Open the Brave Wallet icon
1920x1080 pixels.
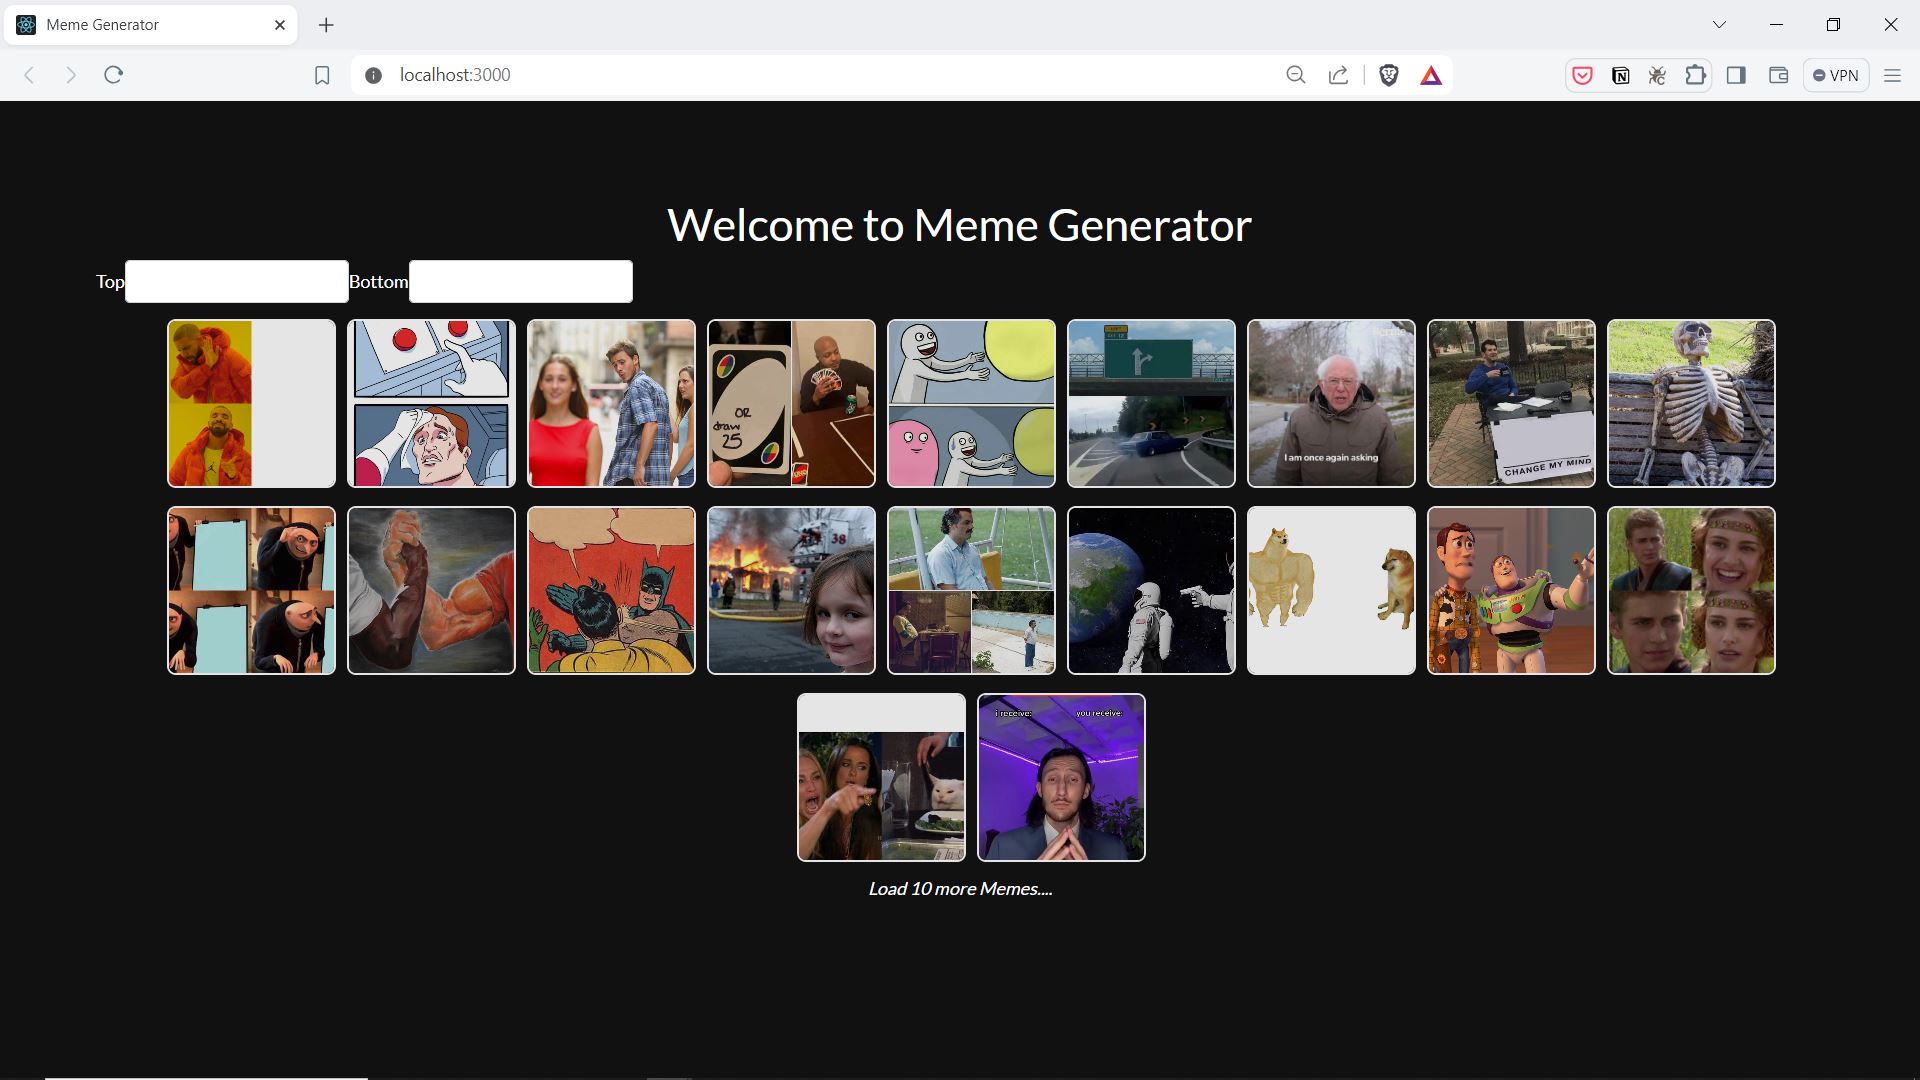pos(1778,75)
